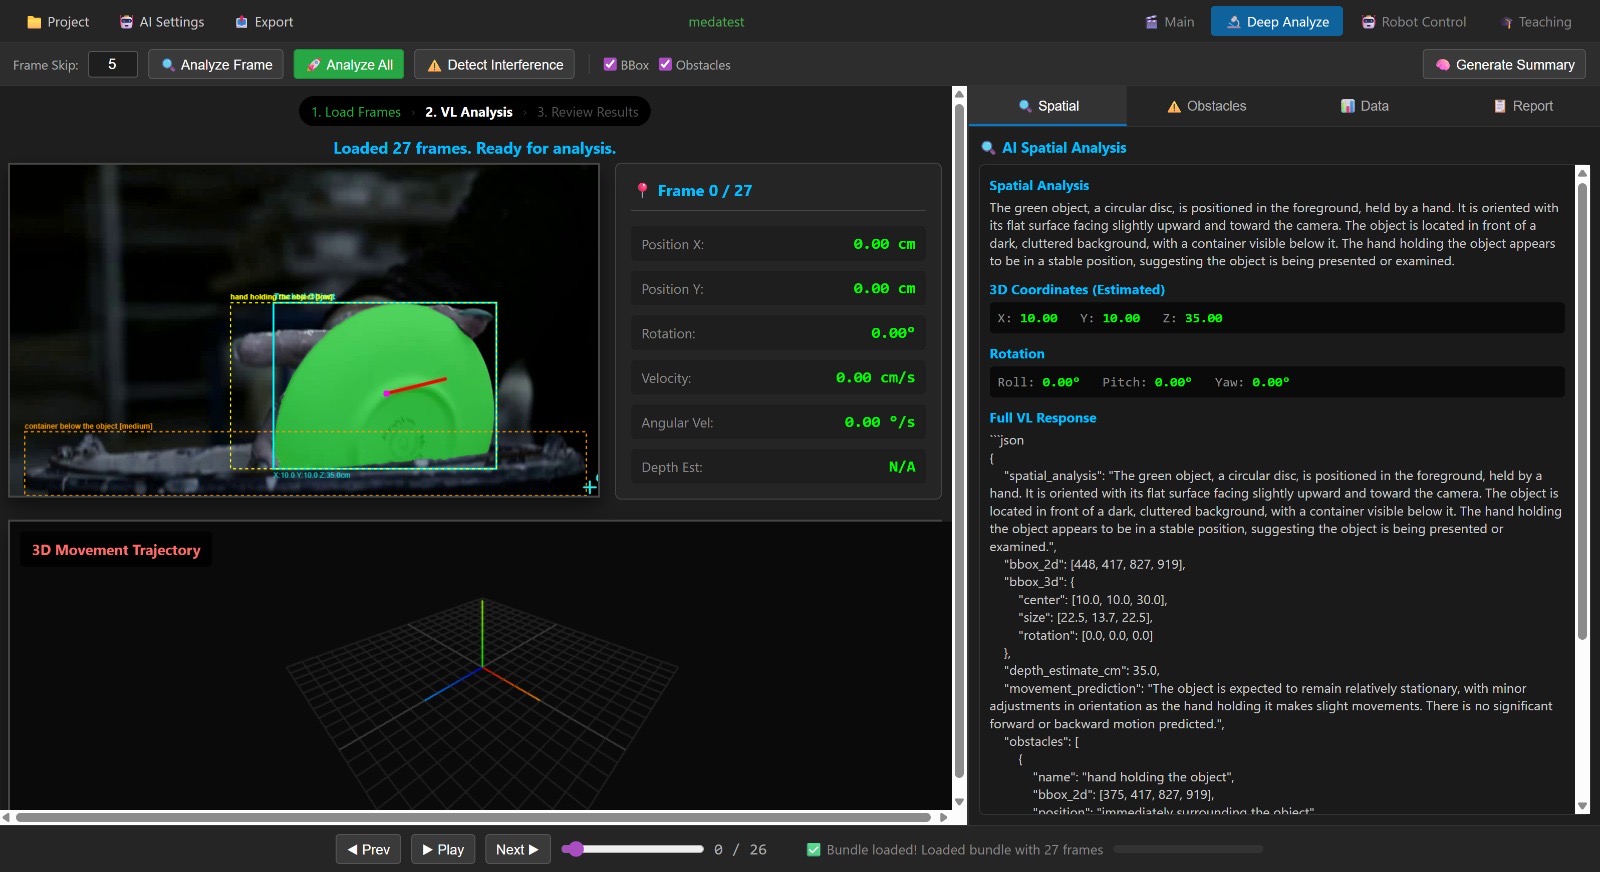1600x872 pixels.
Task: Click the AI Spatial Analysis magnifier icon
Action: pos(988,147)
